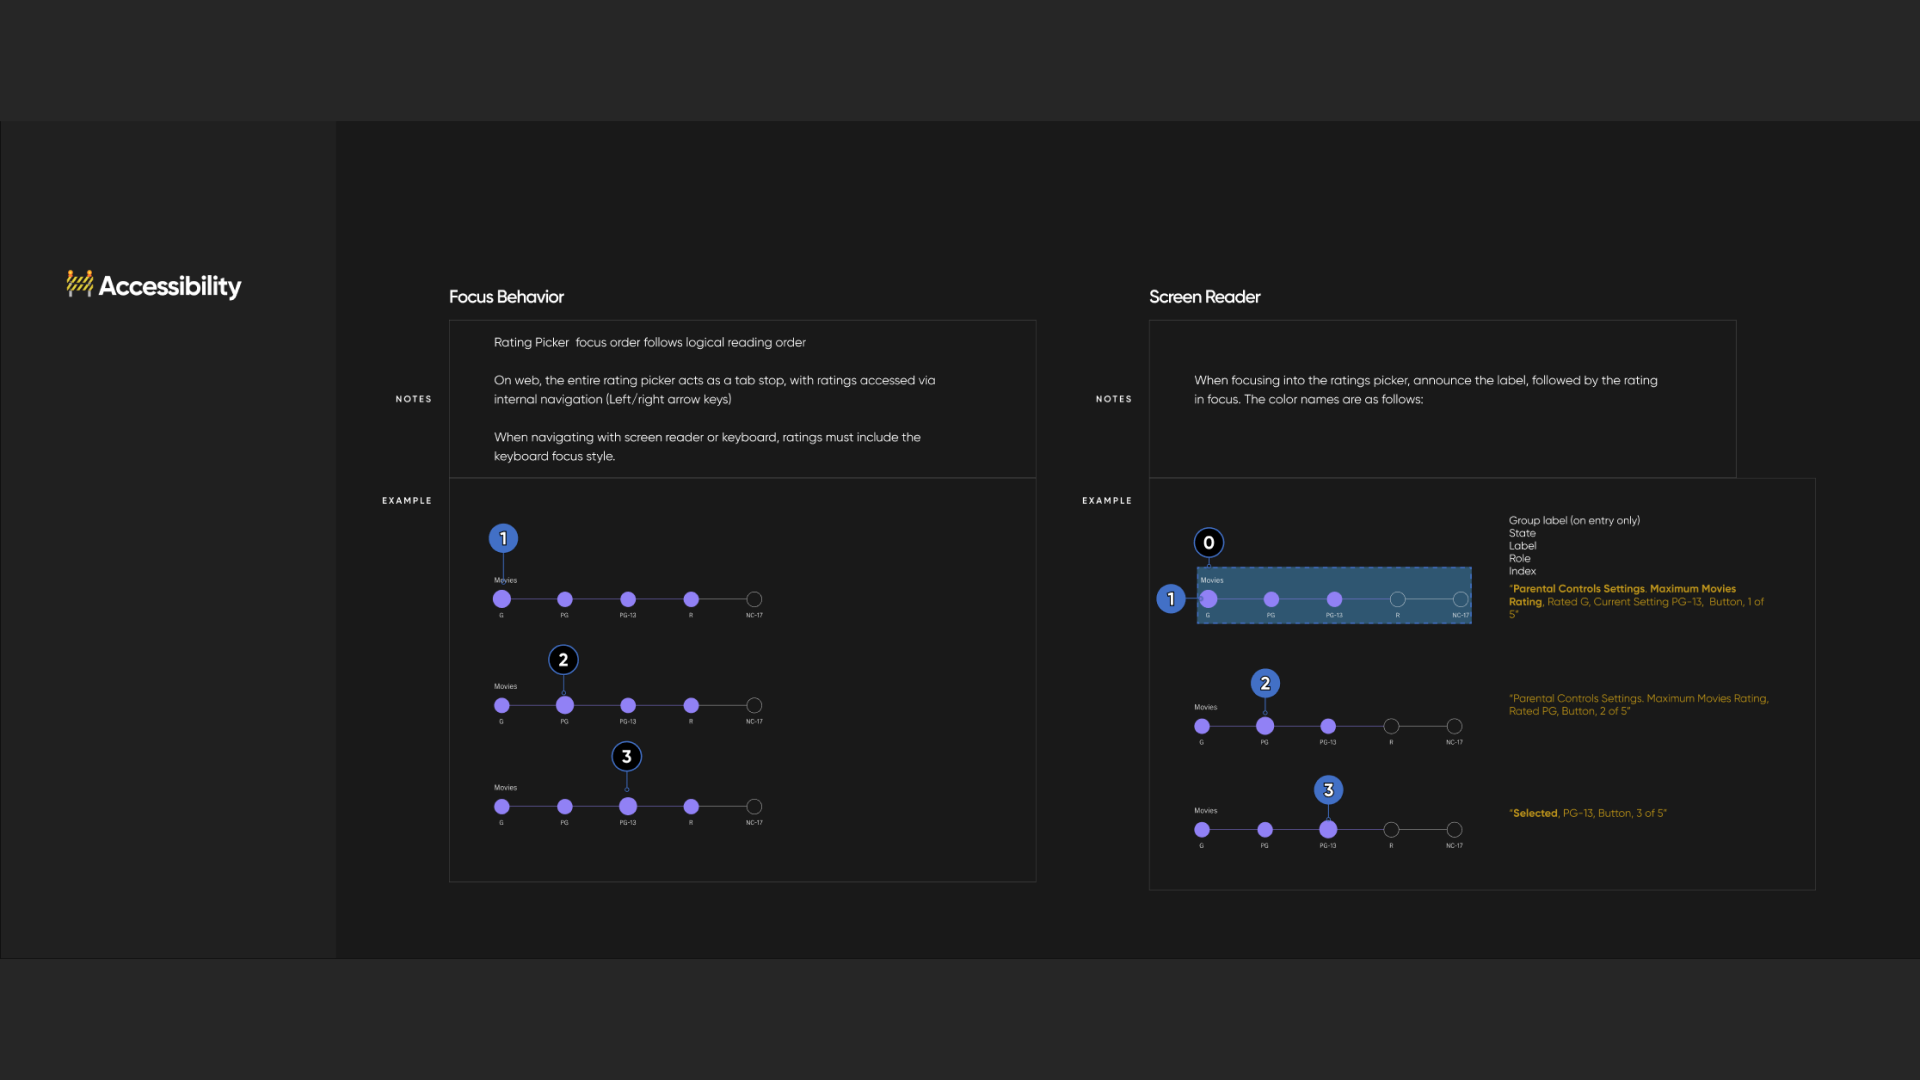This screenshot has height=1080, width=1920.
Task: Click annotation marker 3 in Screen Reader example
Action: [x=1328, y=789]
